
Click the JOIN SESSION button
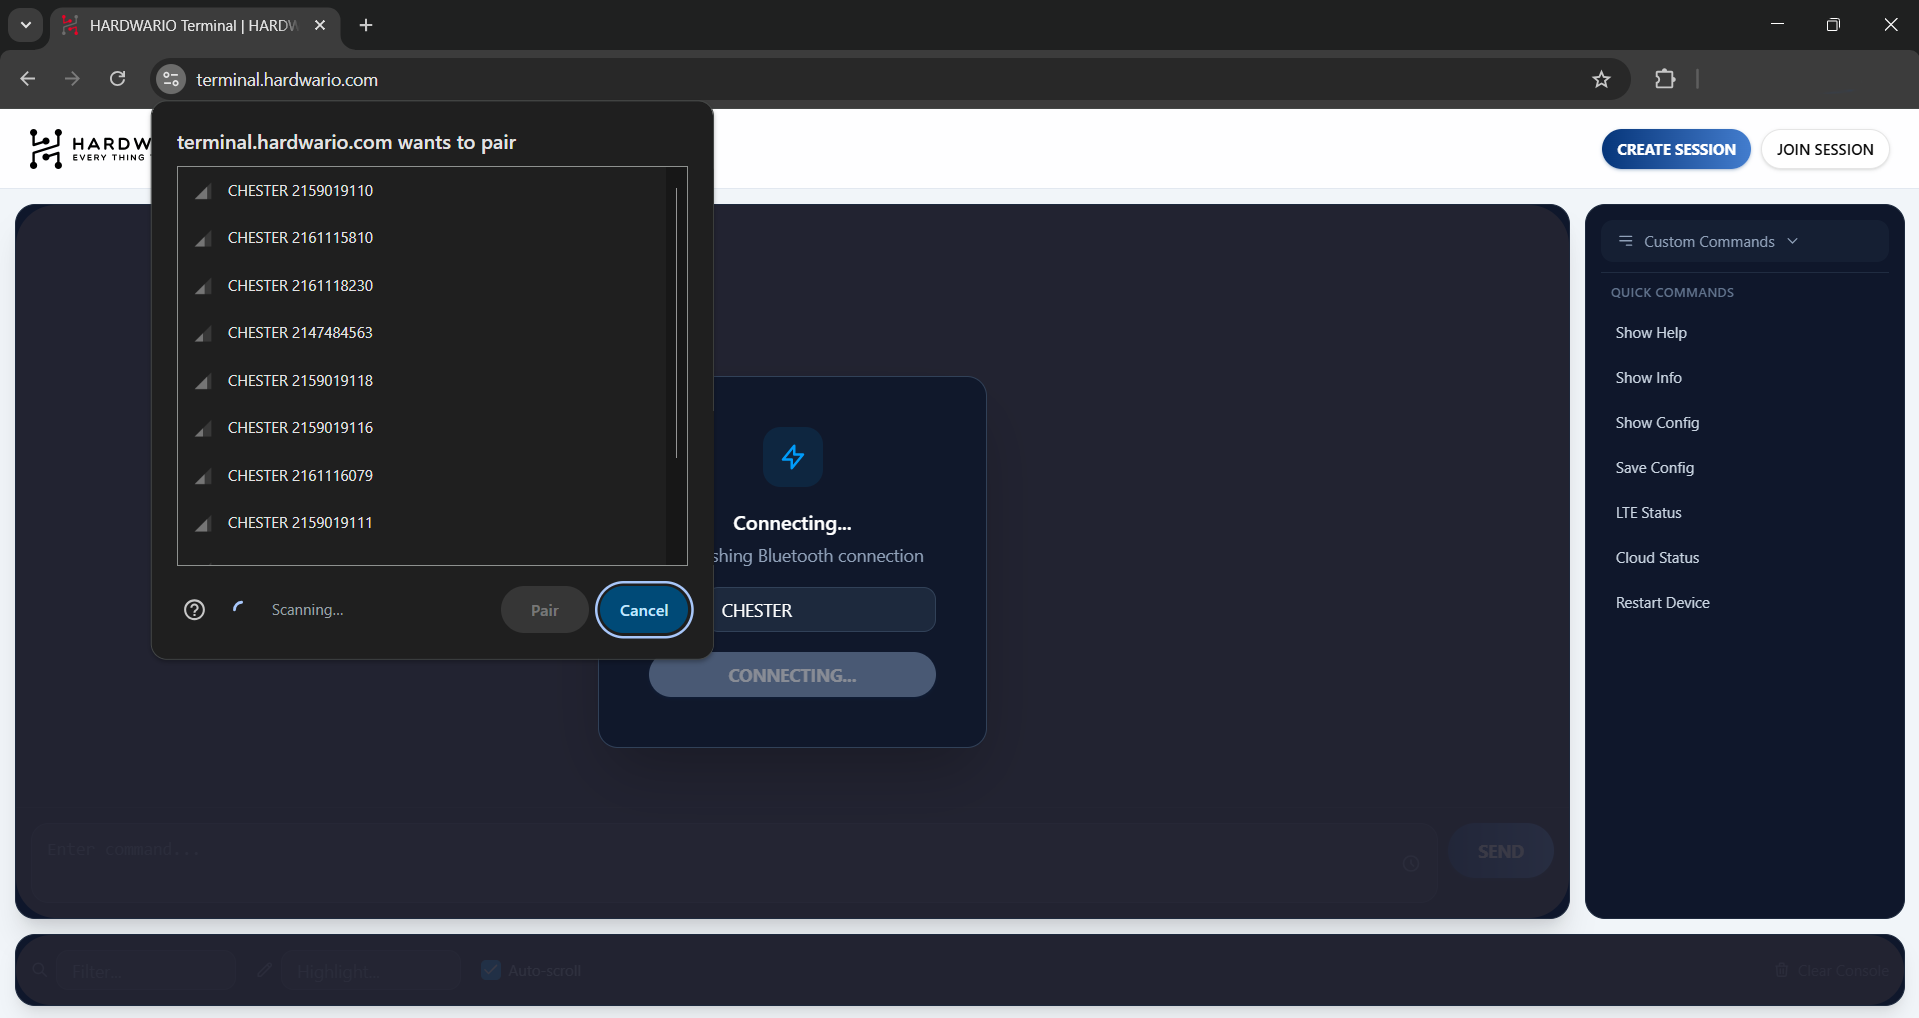point(1824,150)
